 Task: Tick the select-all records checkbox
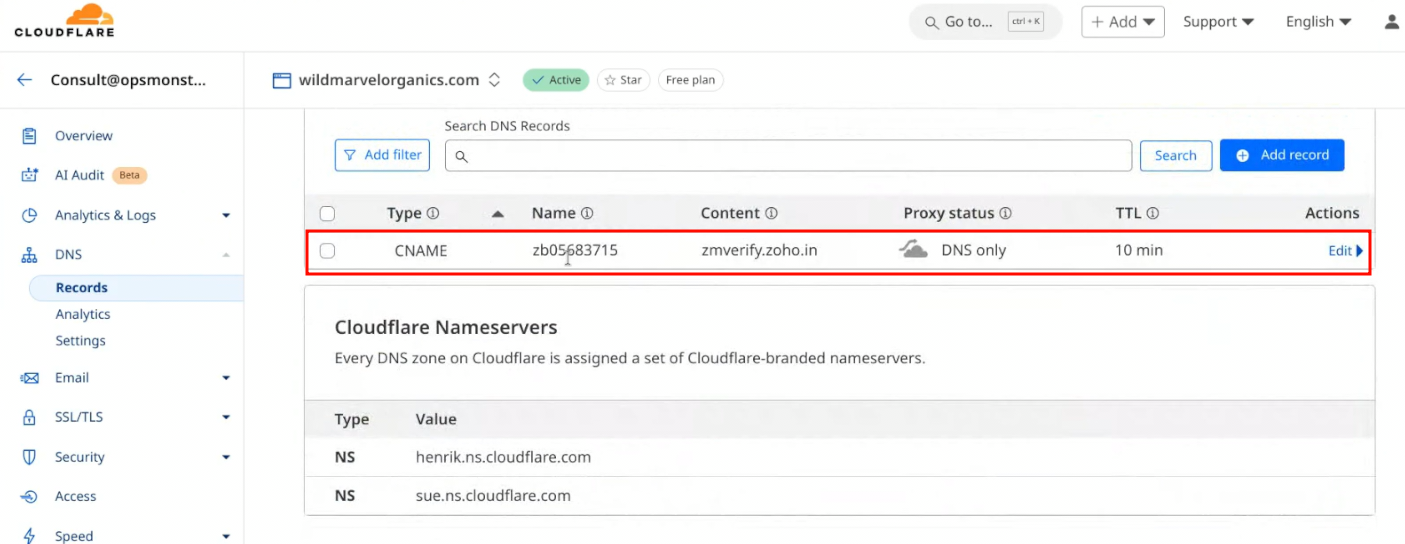[x=327, y=213]
